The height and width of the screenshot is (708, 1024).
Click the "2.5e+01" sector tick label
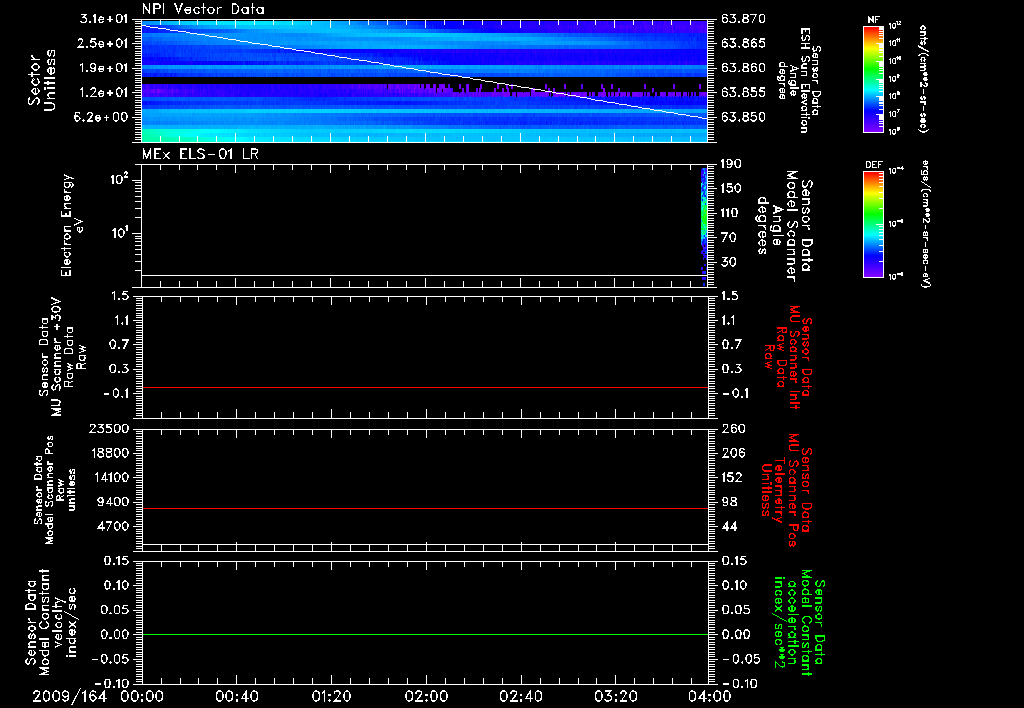pos(103,43)
